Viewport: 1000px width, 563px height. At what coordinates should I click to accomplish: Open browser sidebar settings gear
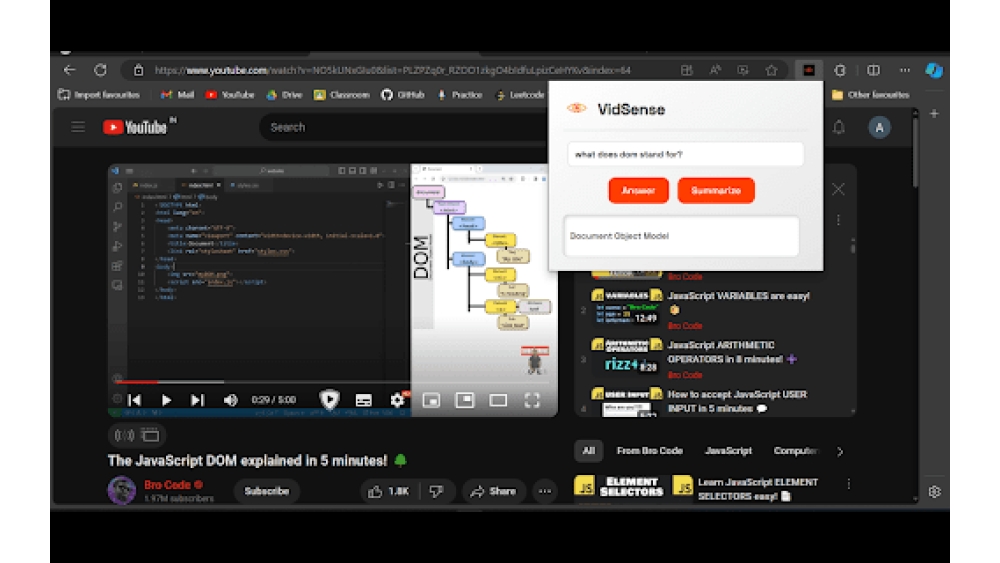(934, 492)
